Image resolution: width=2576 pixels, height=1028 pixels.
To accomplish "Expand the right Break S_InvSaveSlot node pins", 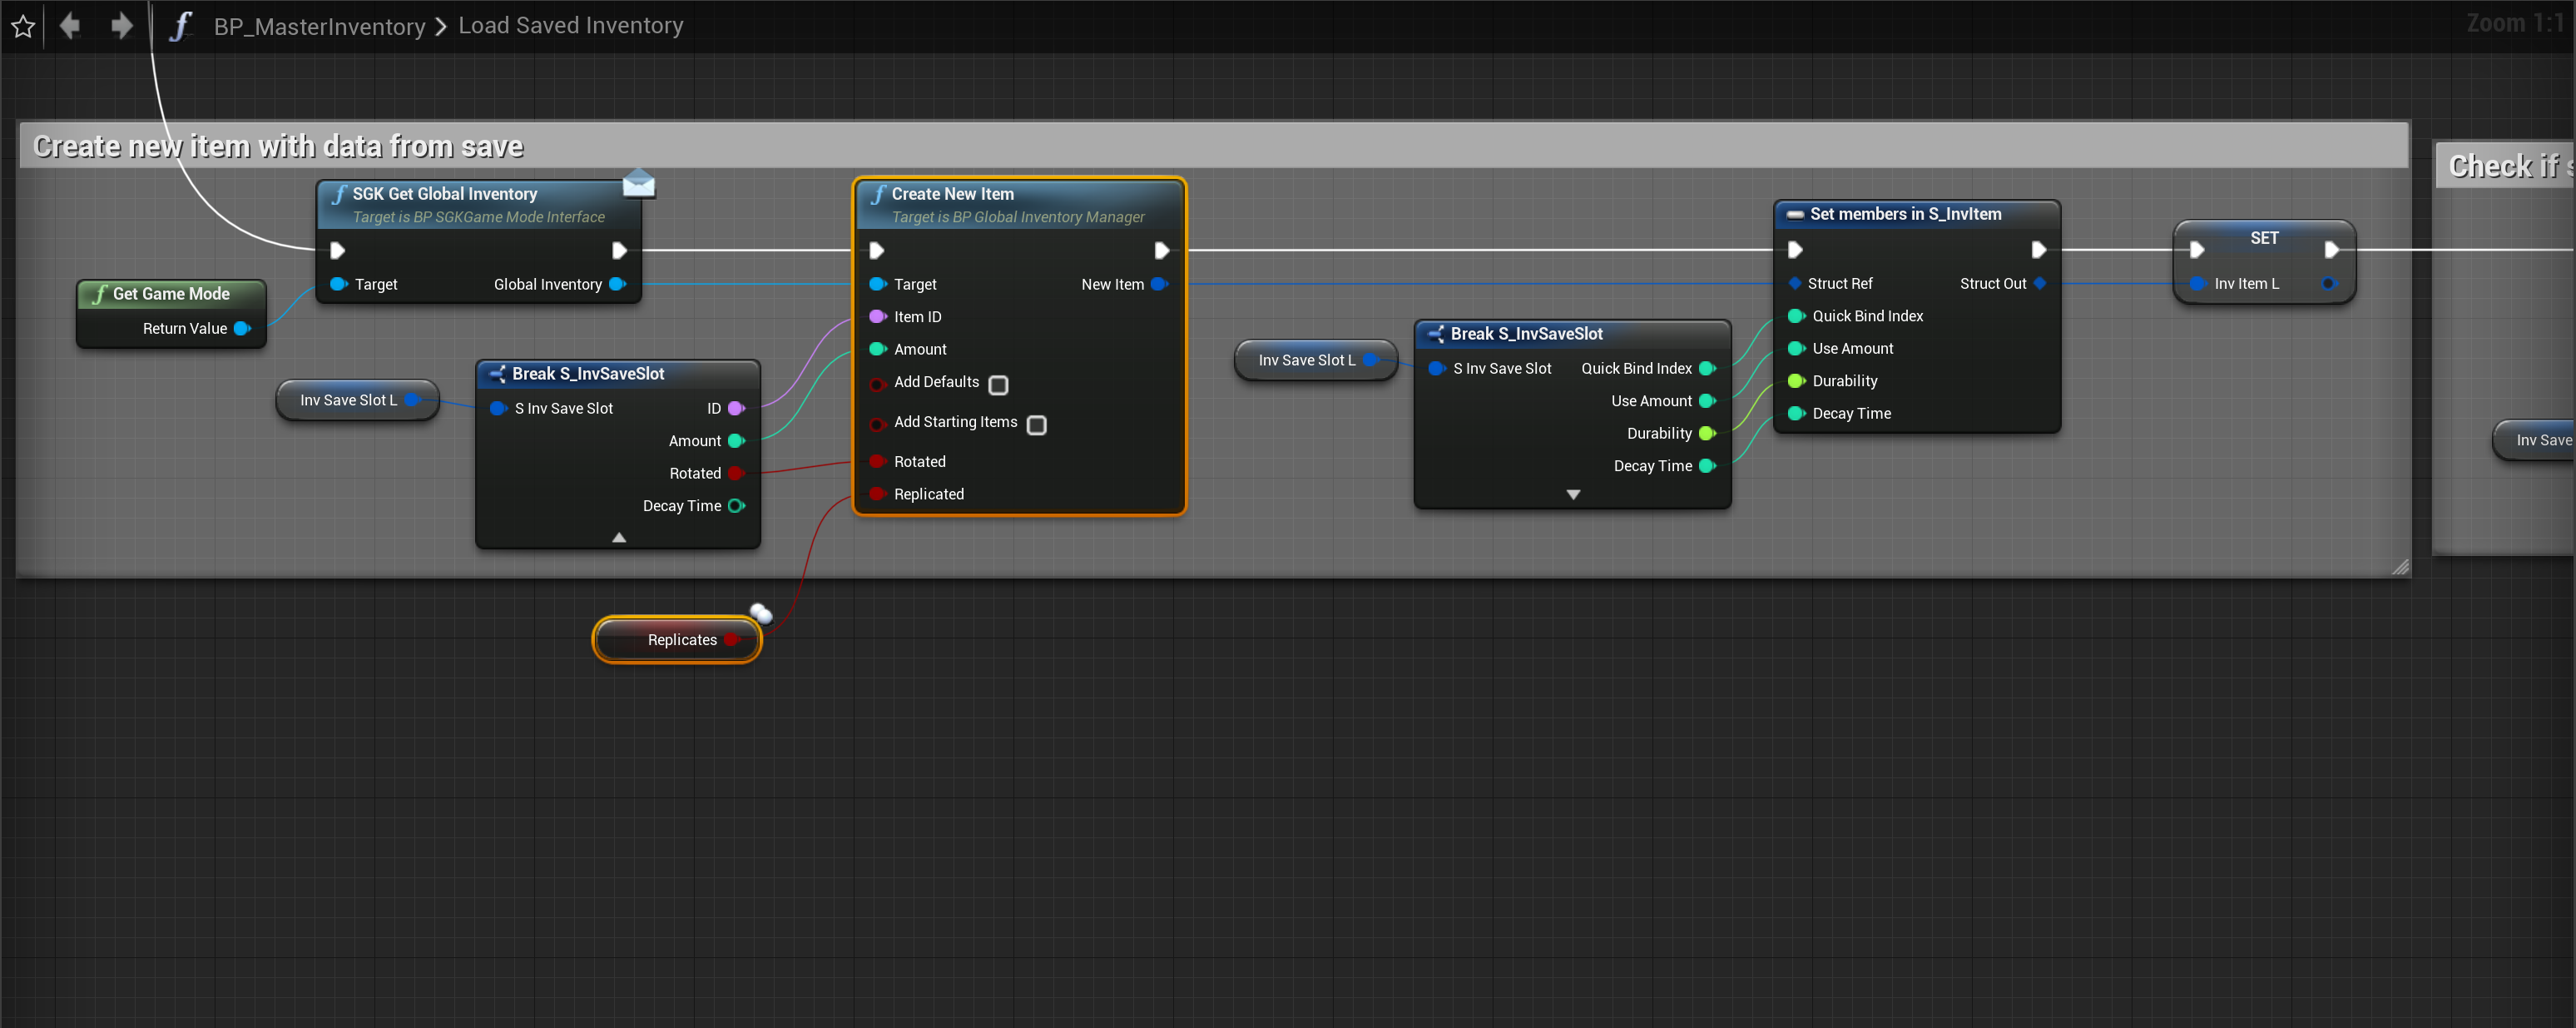I will 1573,495.
